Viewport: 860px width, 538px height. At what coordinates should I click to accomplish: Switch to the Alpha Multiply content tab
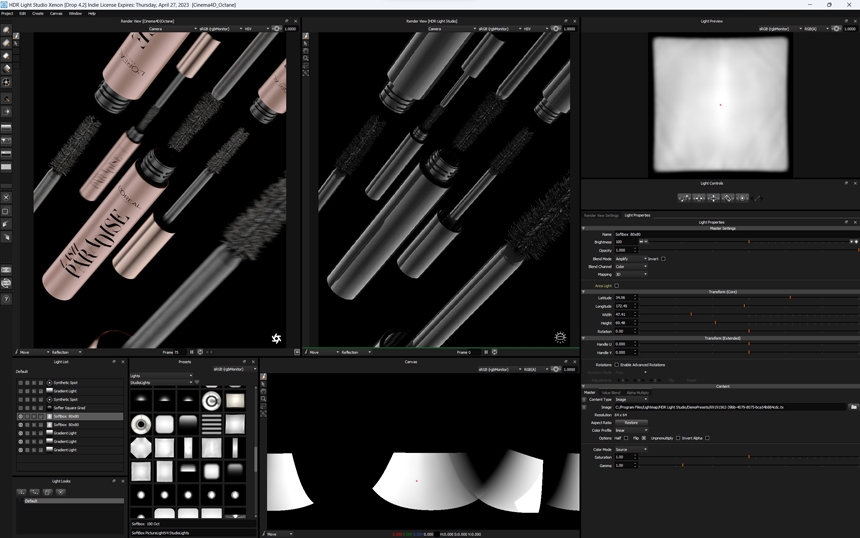pyautogui.click(x=637, y=393)
